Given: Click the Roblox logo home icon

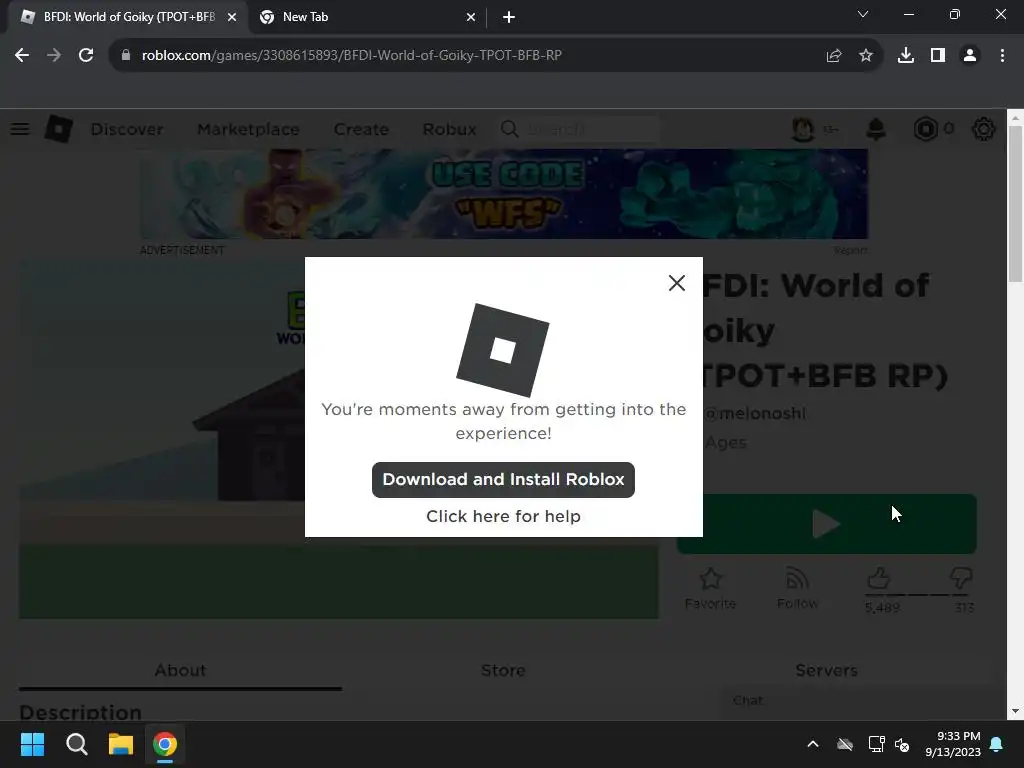Looking at the screenshot, I should tap(59, 129).
